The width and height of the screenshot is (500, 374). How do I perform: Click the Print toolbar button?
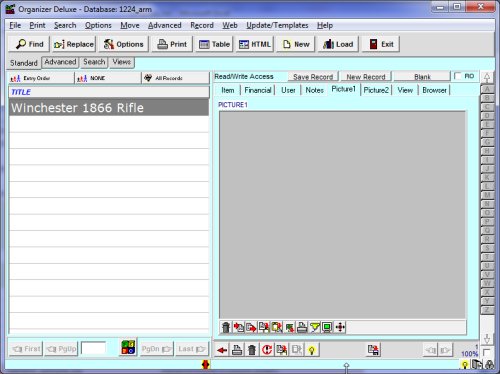click(x=172, y=44)
